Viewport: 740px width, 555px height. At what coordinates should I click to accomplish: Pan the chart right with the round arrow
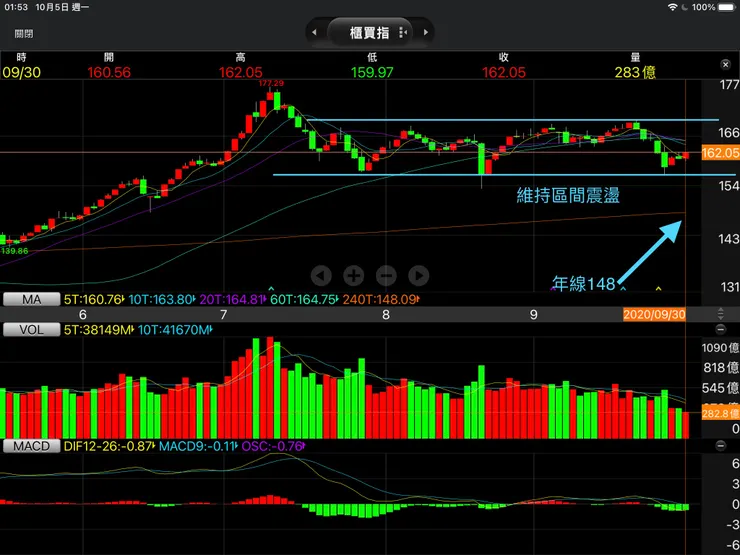coord(419,275)
